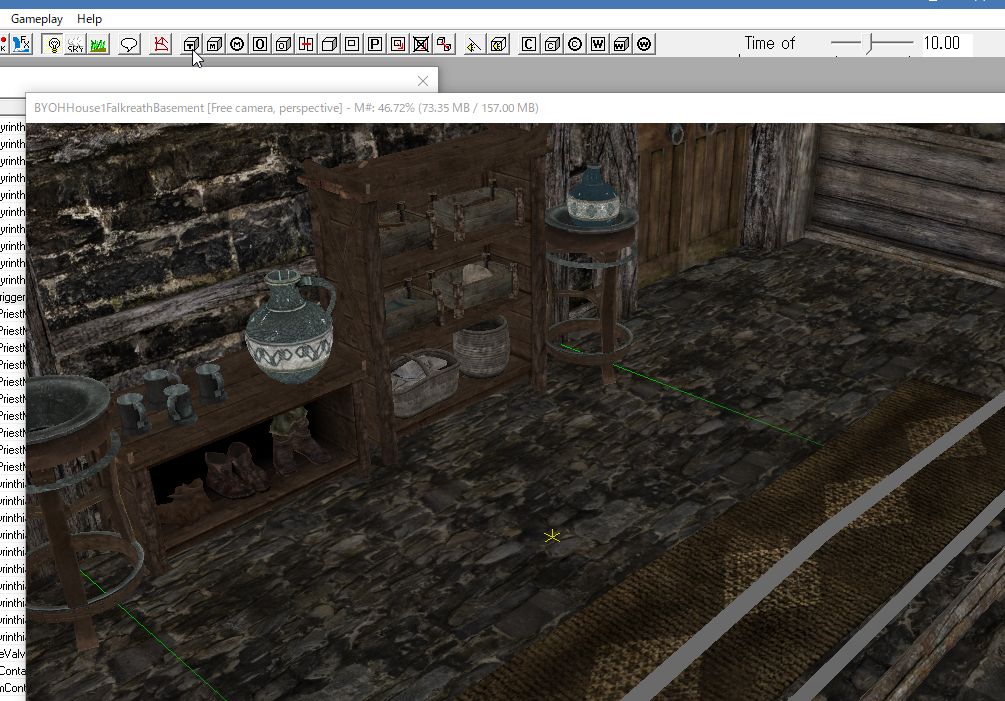Open the red navmesh editing tool

(161, 44)
